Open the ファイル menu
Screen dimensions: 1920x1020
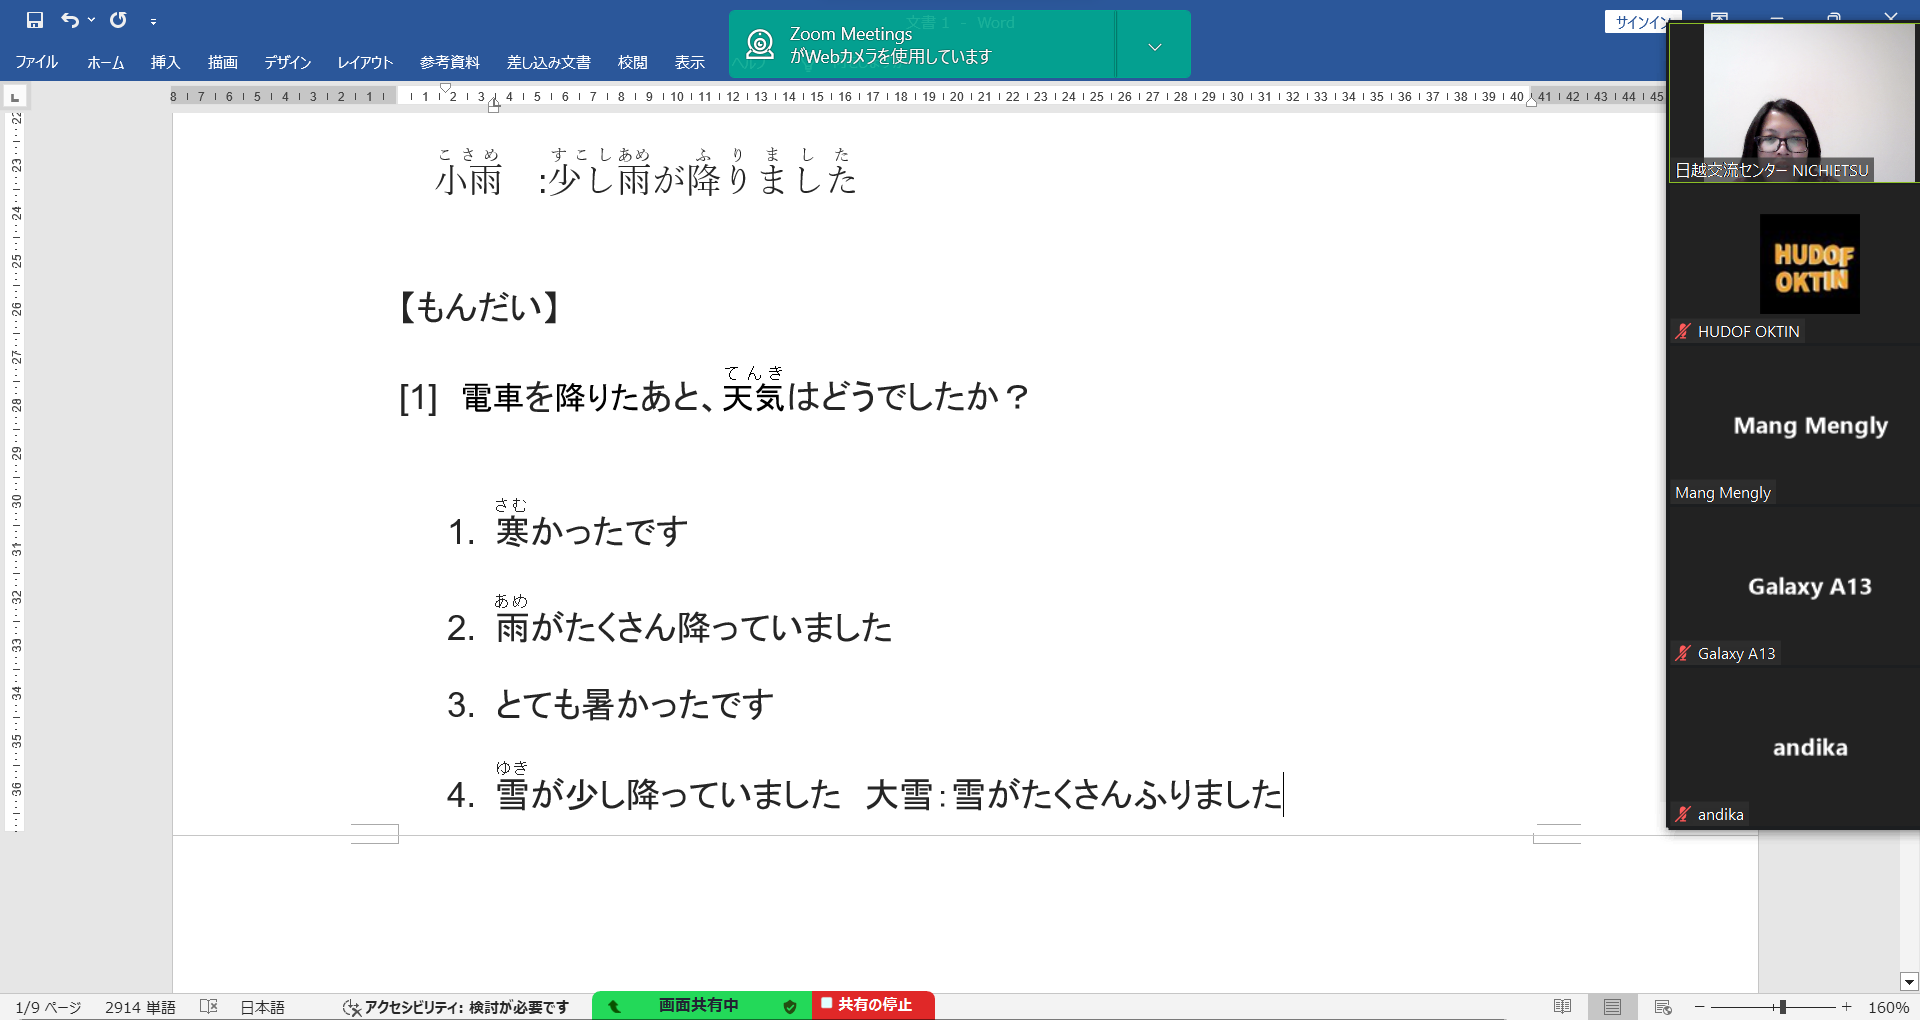pos(37,62)
